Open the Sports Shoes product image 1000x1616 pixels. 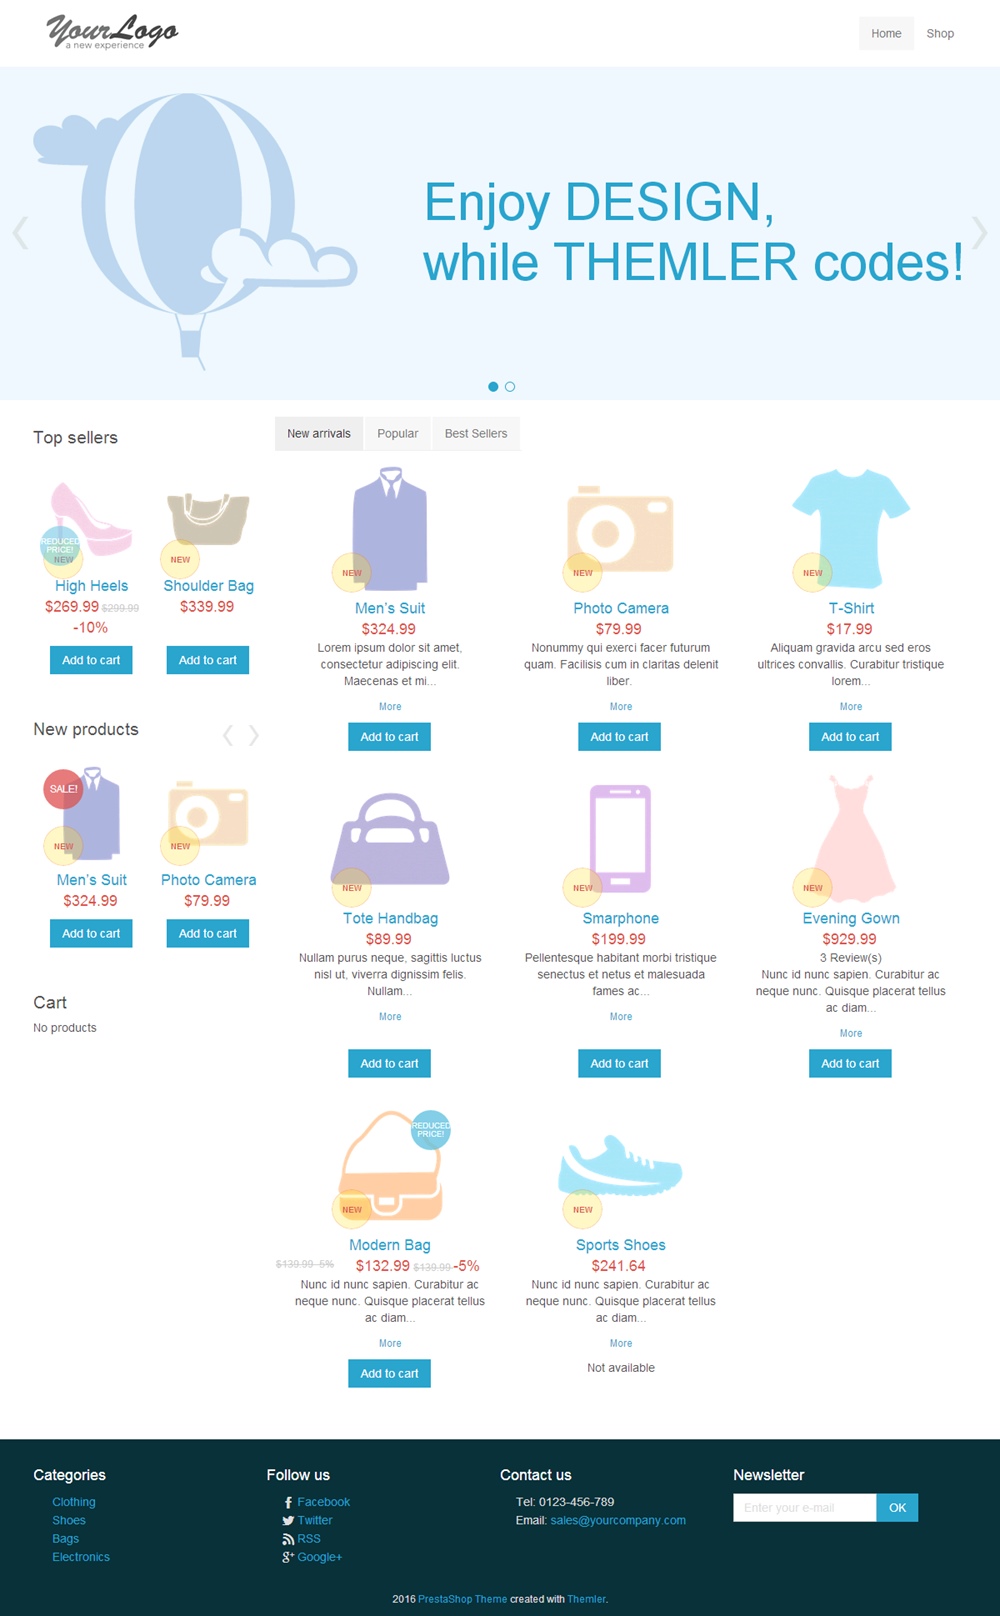pyautogui.click(x=621, y=1165)
